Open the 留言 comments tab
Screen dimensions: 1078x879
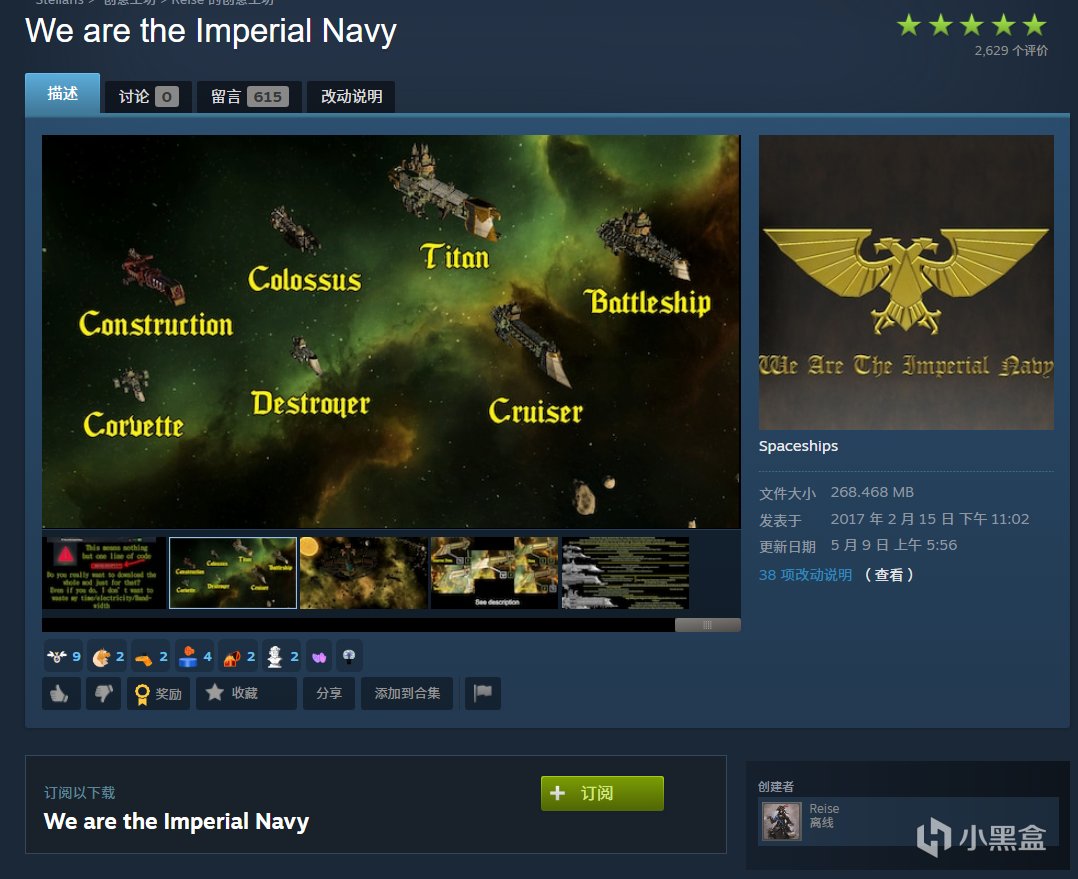pos(249,96)
